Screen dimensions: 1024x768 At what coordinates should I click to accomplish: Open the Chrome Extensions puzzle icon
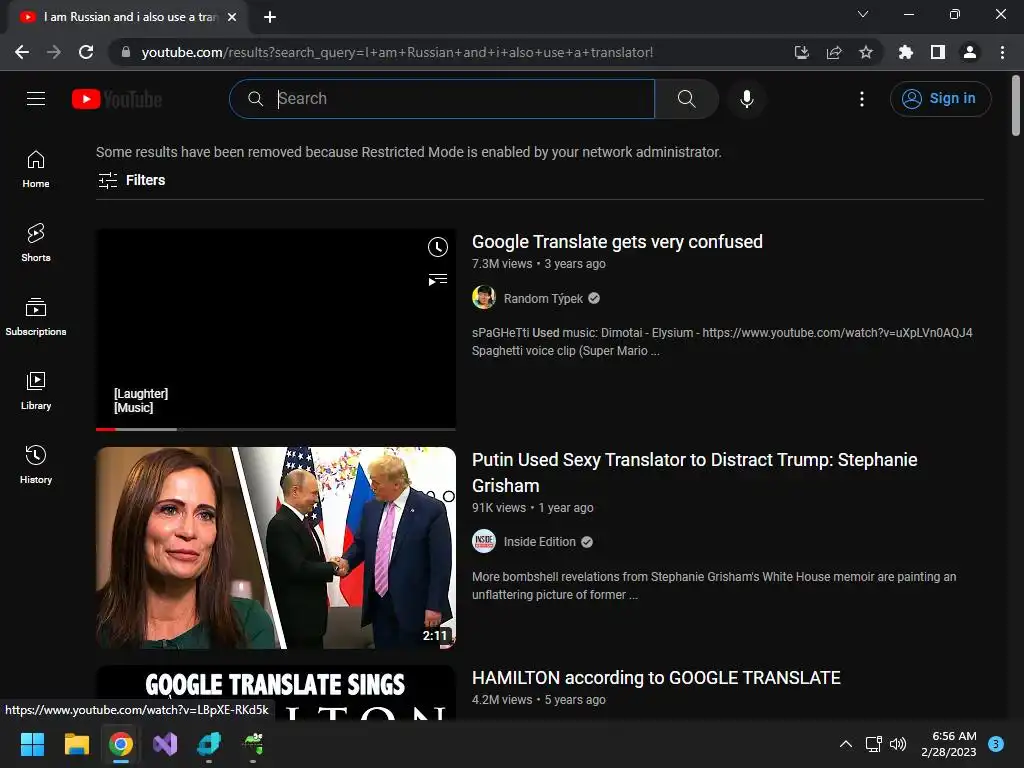[906, 52]
